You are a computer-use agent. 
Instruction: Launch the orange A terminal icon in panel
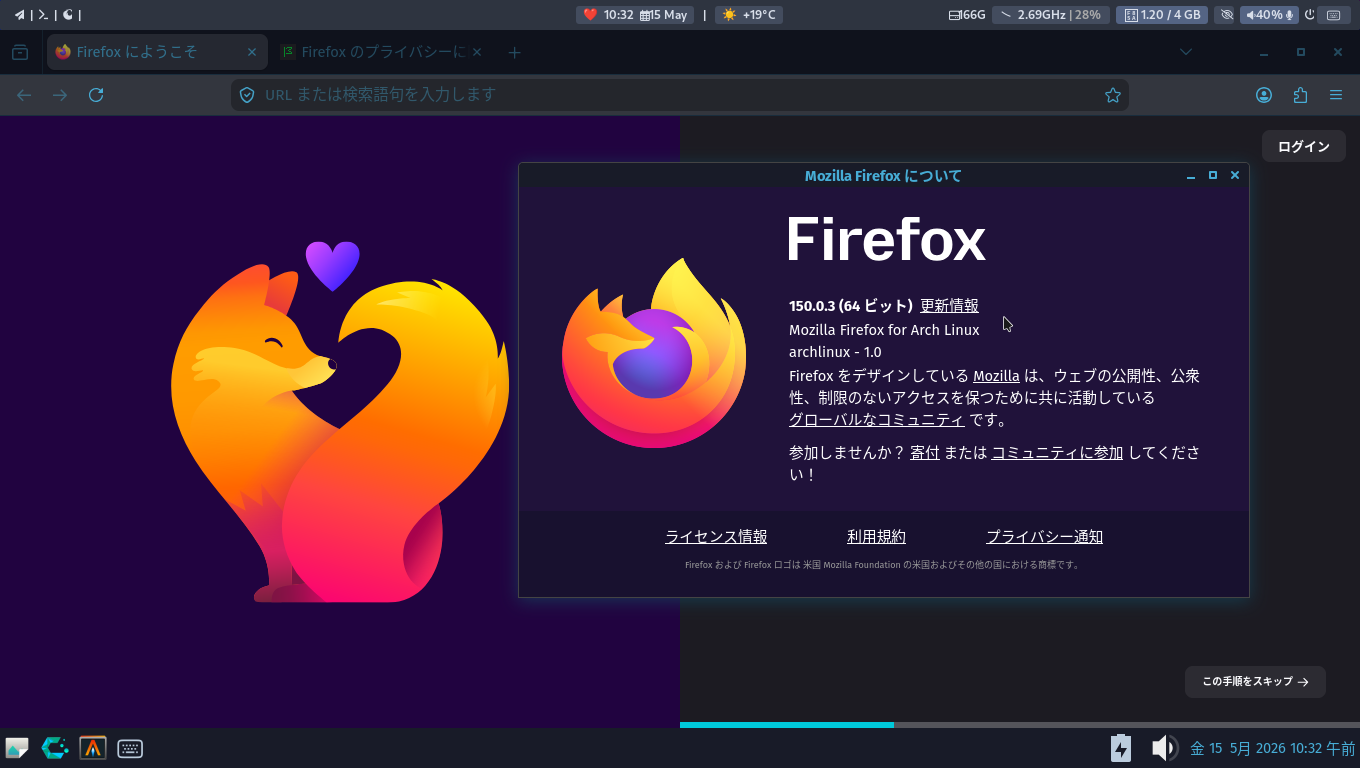[93, 748]
